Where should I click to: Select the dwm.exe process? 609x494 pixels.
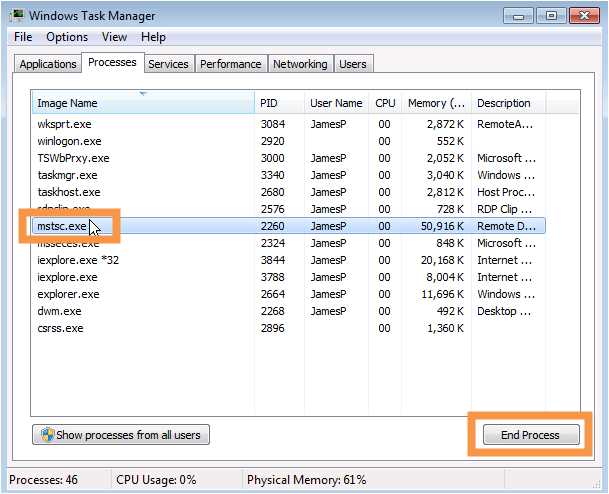[289, 311]
